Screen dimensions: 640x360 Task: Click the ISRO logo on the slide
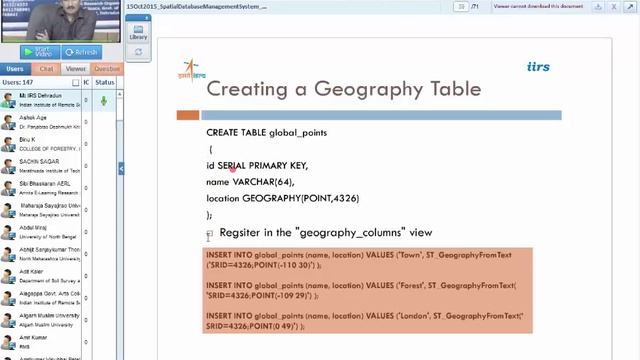tap(191, 70)
